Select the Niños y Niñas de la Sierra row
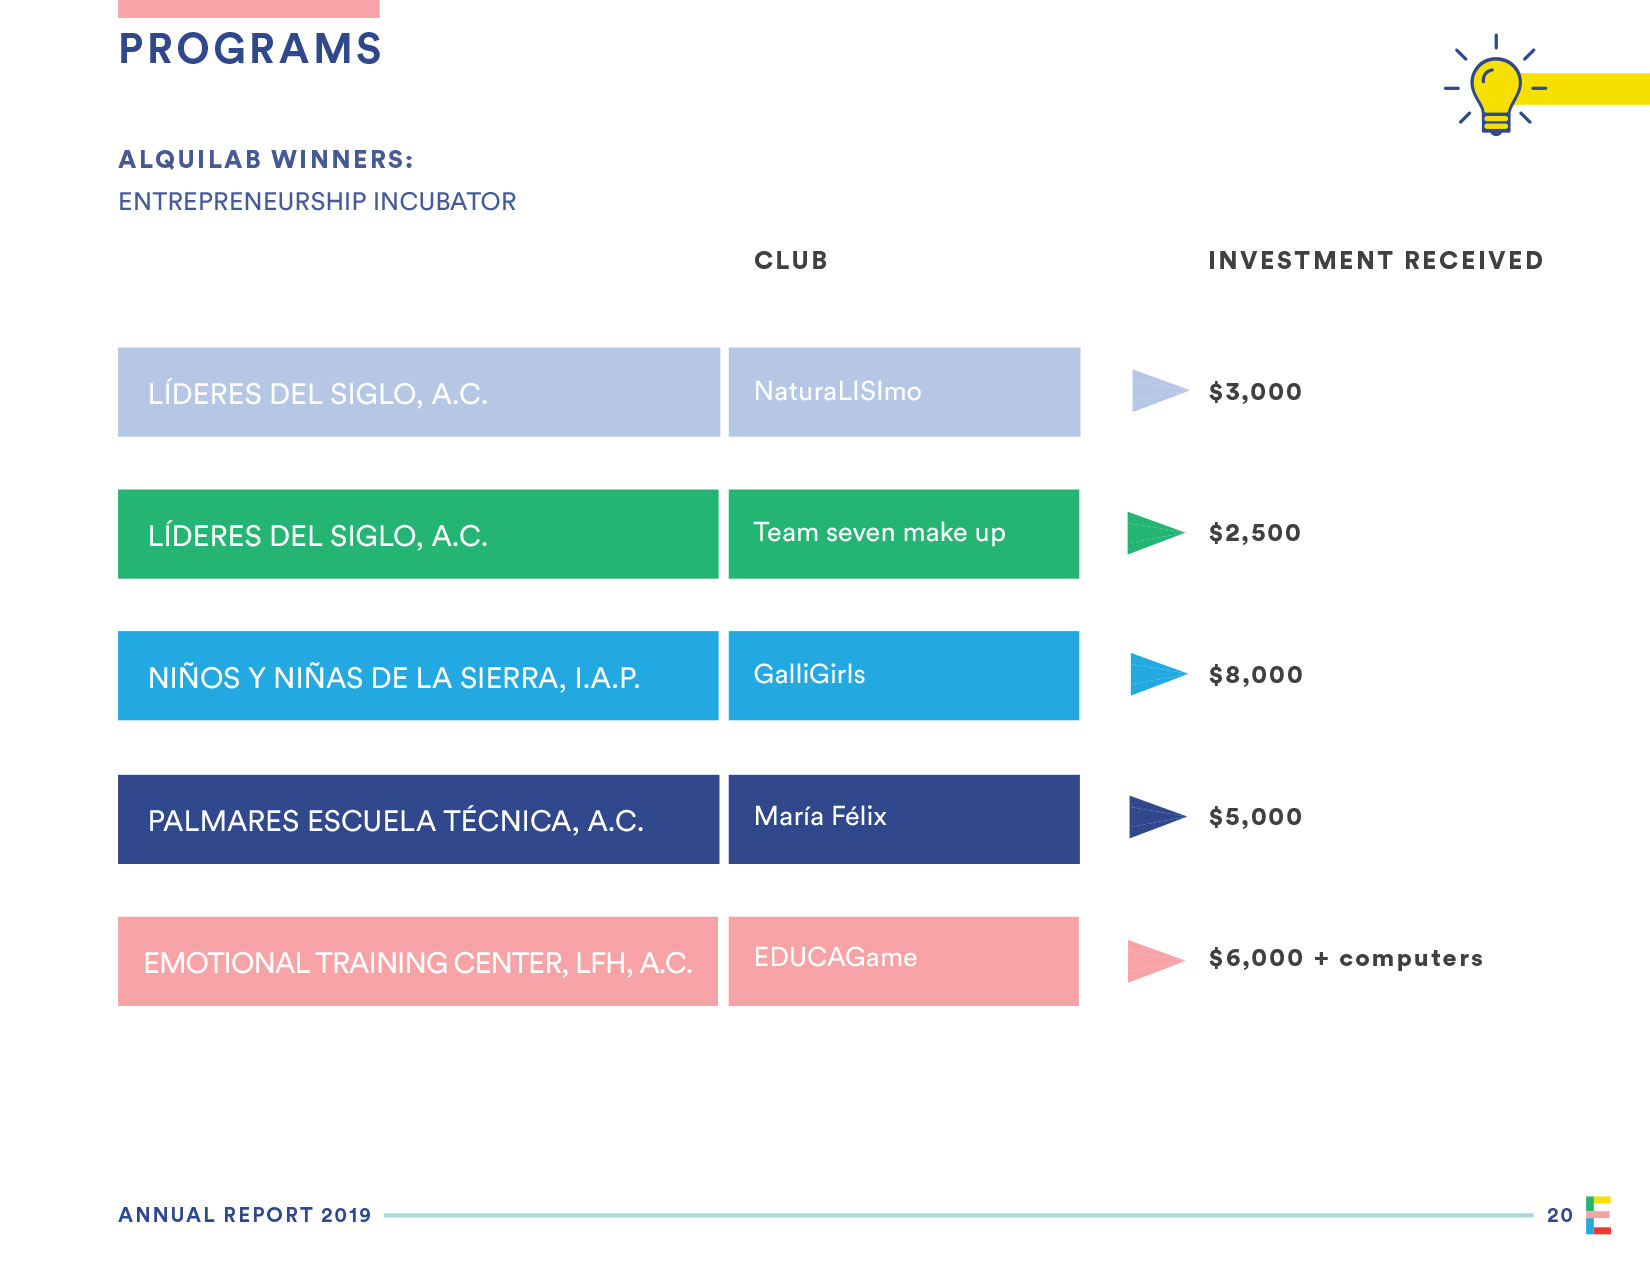This screenshot has height=1275, width=1650. 418,676
